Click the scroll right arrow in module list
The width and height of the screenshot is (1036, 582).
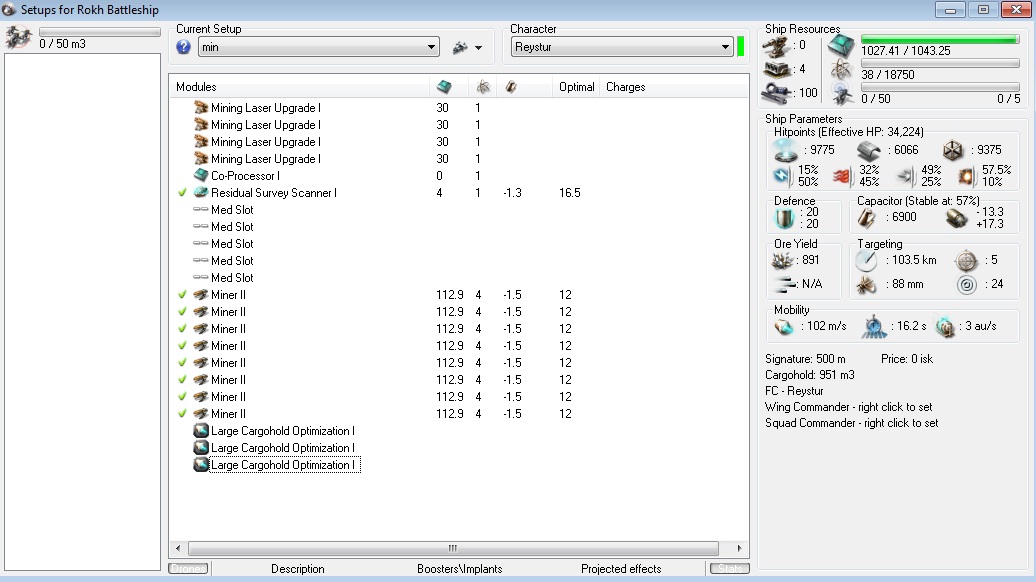coord(739,548)
